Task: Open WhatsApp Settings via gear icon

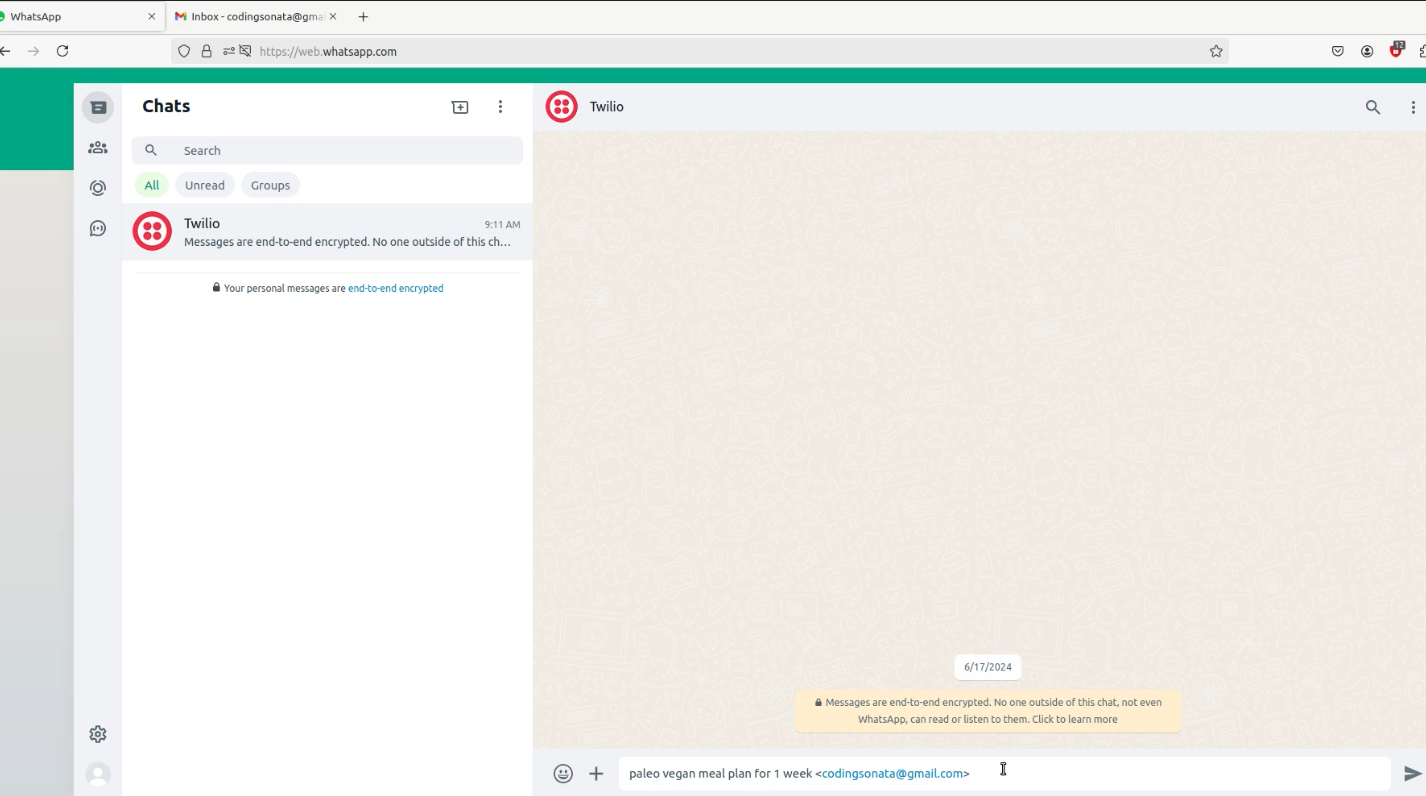Action: (x=97, y=733)
